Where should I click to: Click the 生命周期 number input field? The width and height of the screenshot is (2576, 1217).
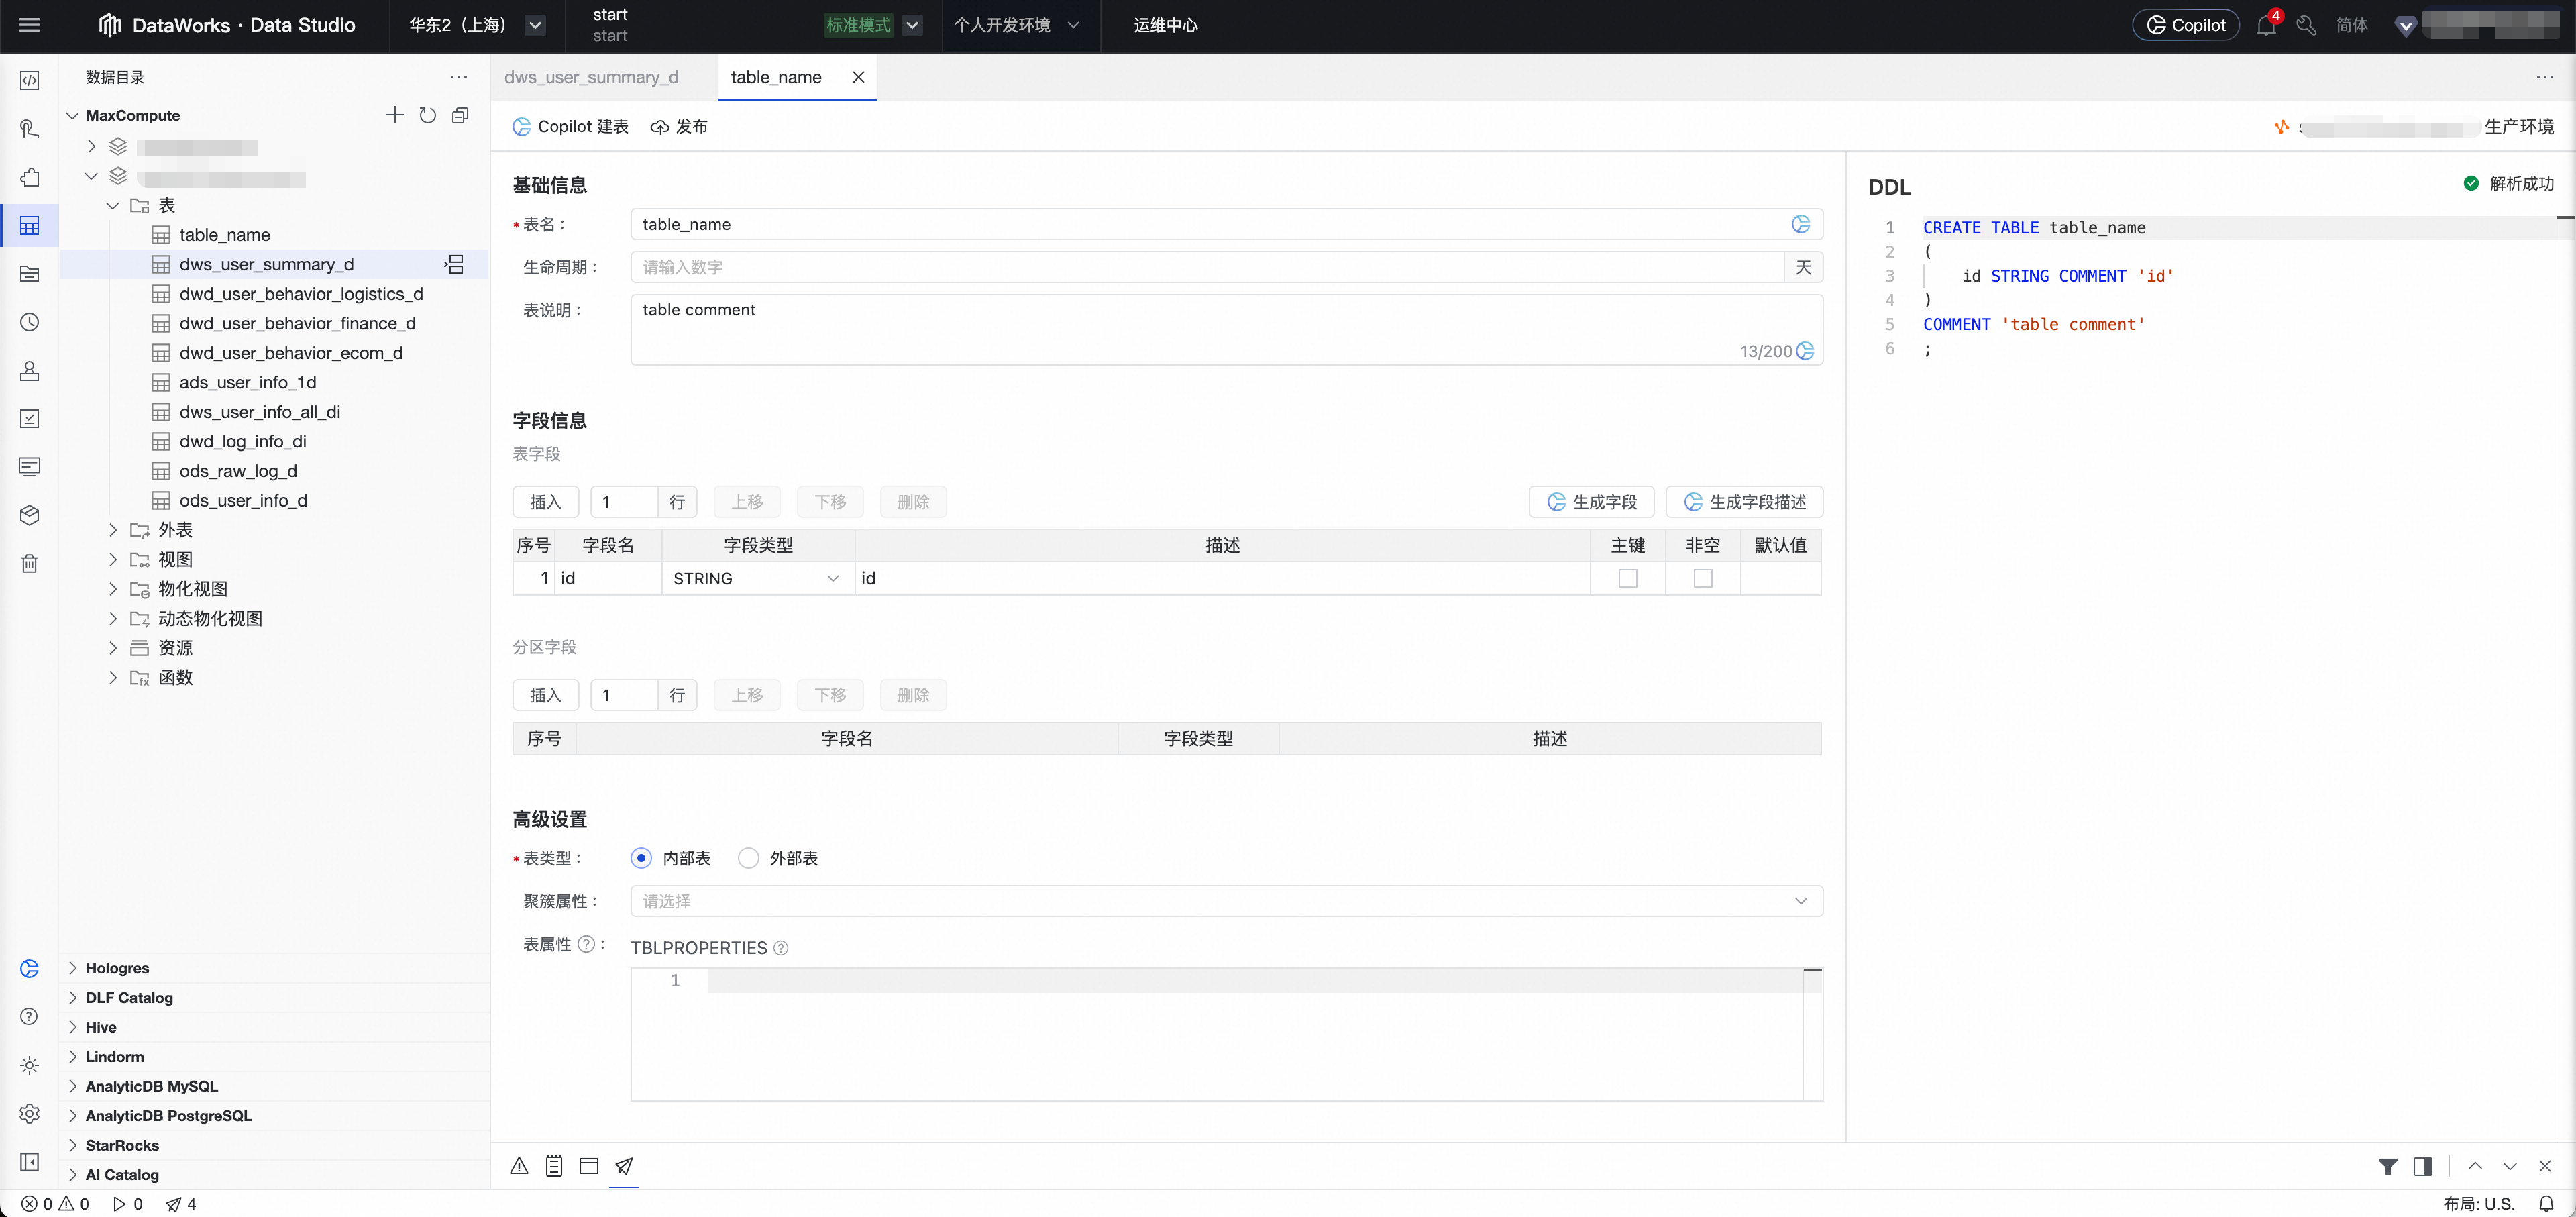pyautogui.click(x=1206, y=267)
